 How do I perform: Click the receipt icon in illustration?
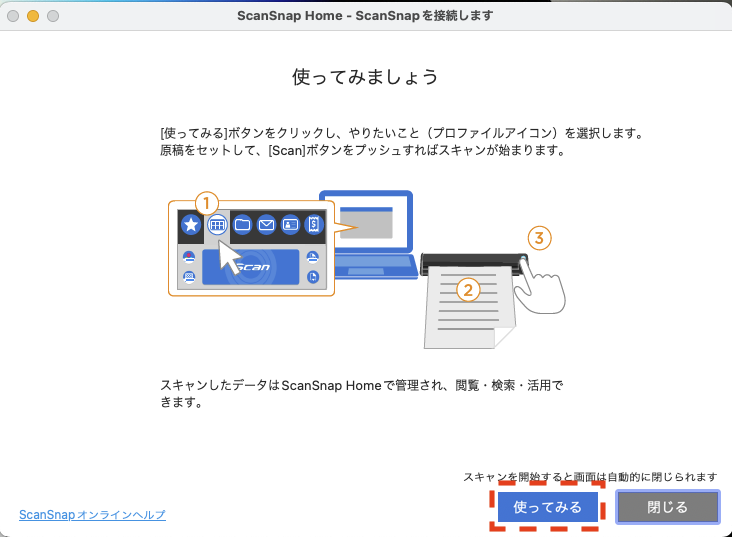314,225
